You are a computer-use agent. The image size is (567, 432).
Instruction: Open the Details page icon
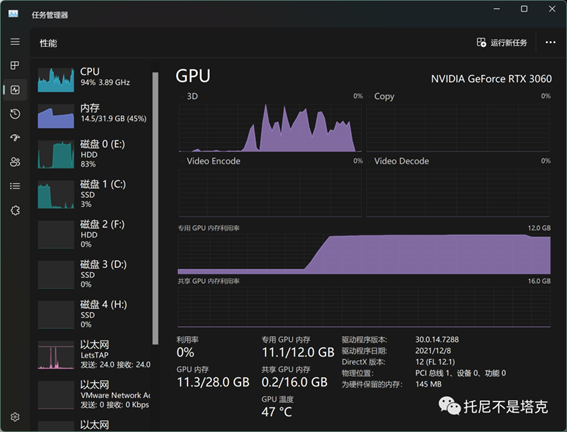click(x=15, y=186)
